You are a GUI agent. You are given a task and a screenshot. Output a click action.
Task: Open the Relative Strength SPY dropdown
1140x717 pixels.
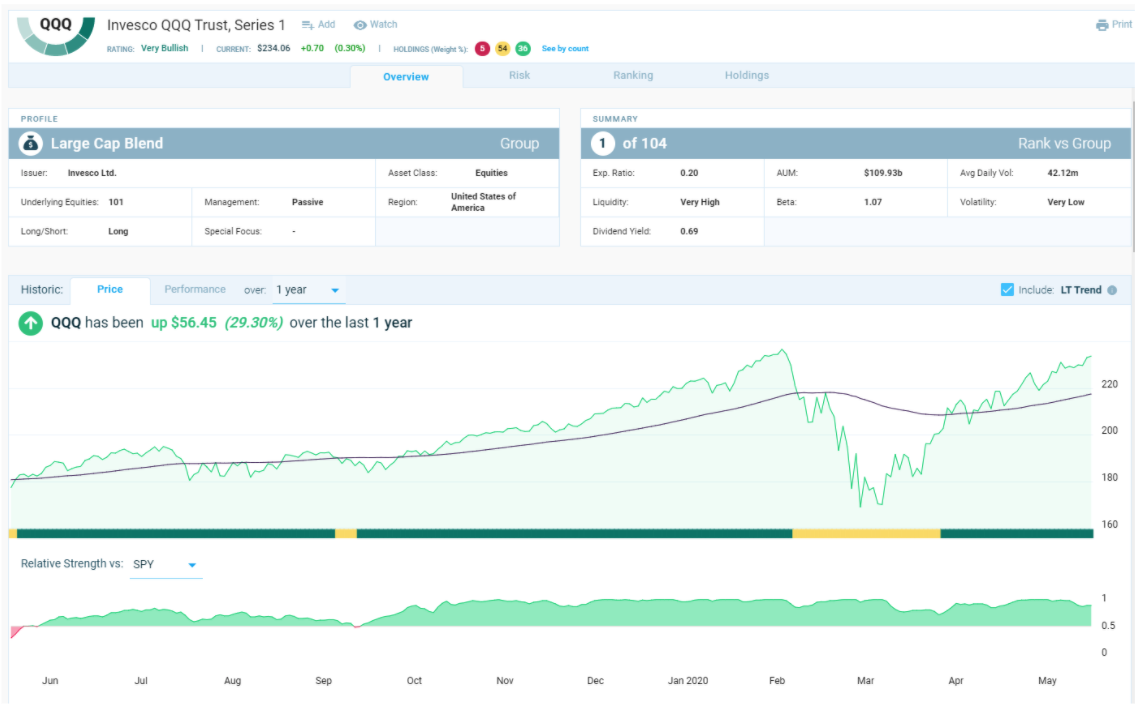click(x=165, y=563)
